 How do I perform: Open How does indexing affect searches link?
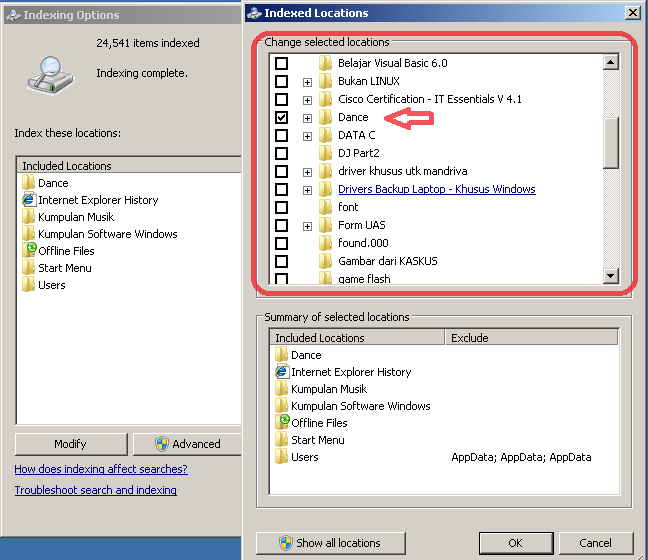tap(101, 469)
